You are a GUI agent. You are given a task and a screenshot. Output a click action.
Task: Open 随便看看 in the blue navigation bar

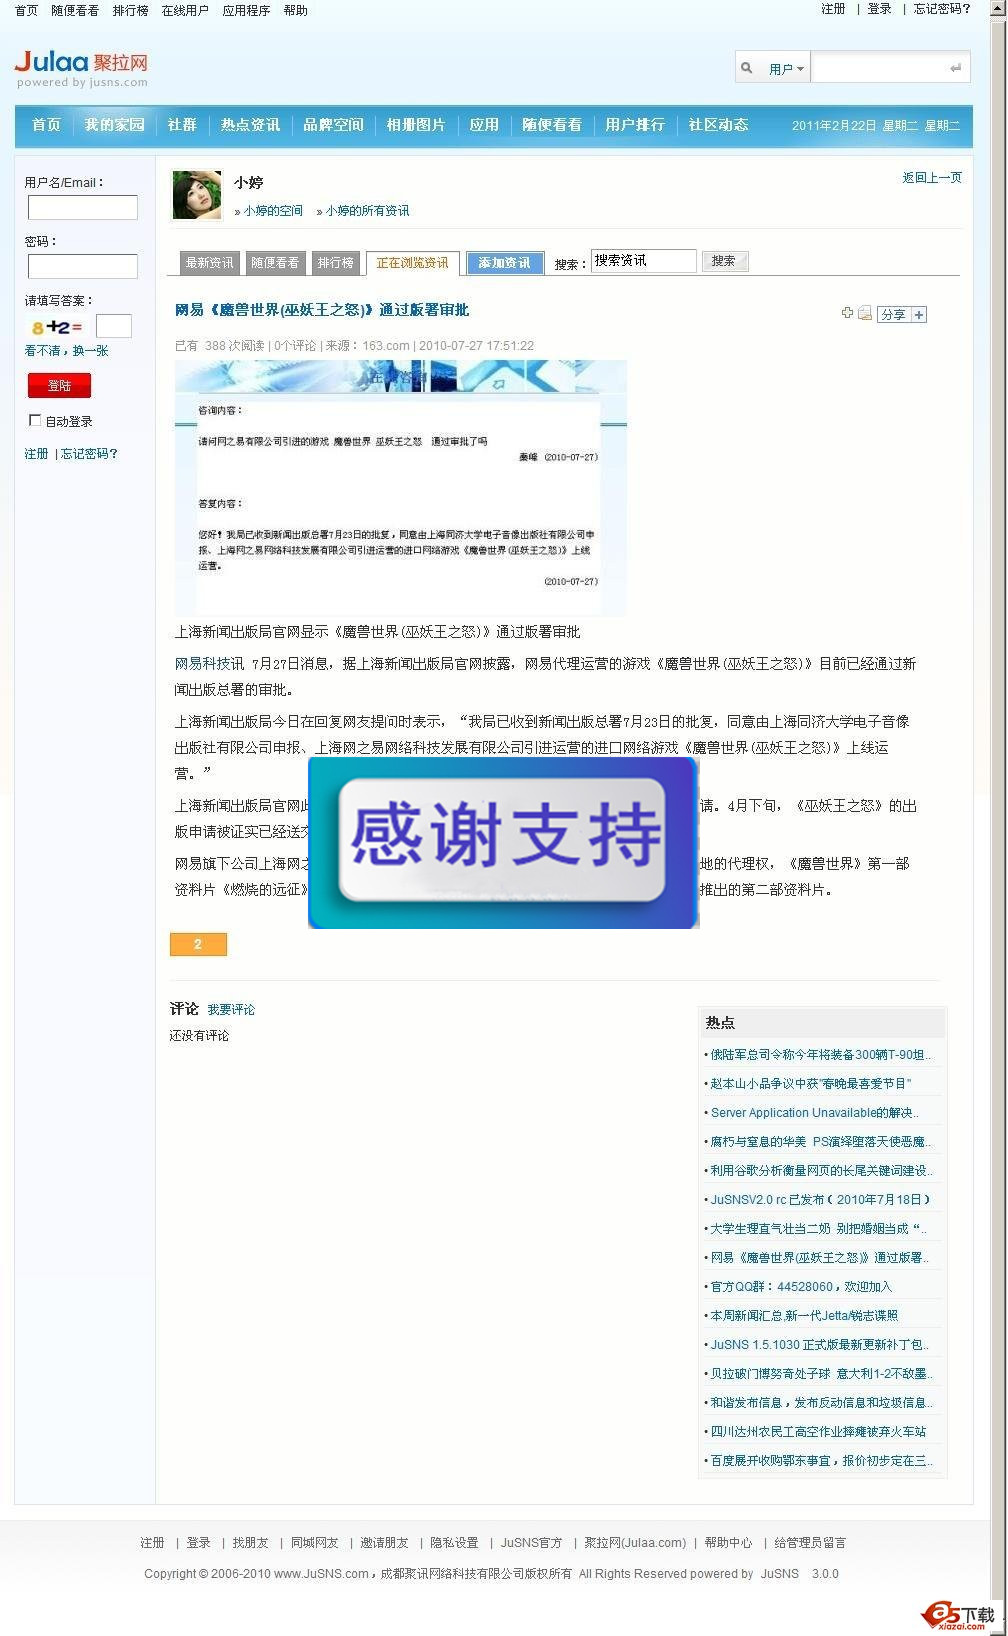pyautogui.click(x=552, y=125)
